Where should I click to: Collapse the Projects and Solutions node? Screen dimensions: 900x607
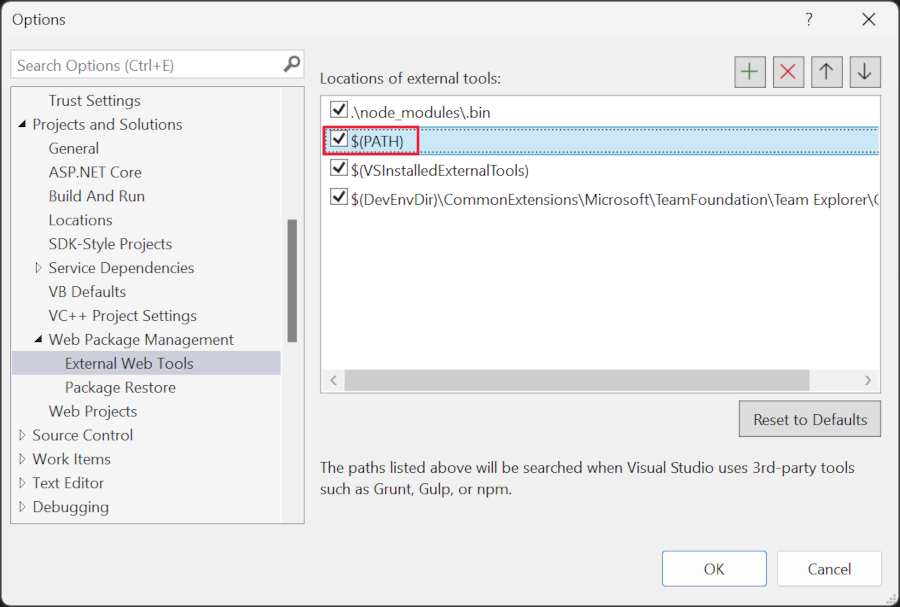click(x=22, y=124)
